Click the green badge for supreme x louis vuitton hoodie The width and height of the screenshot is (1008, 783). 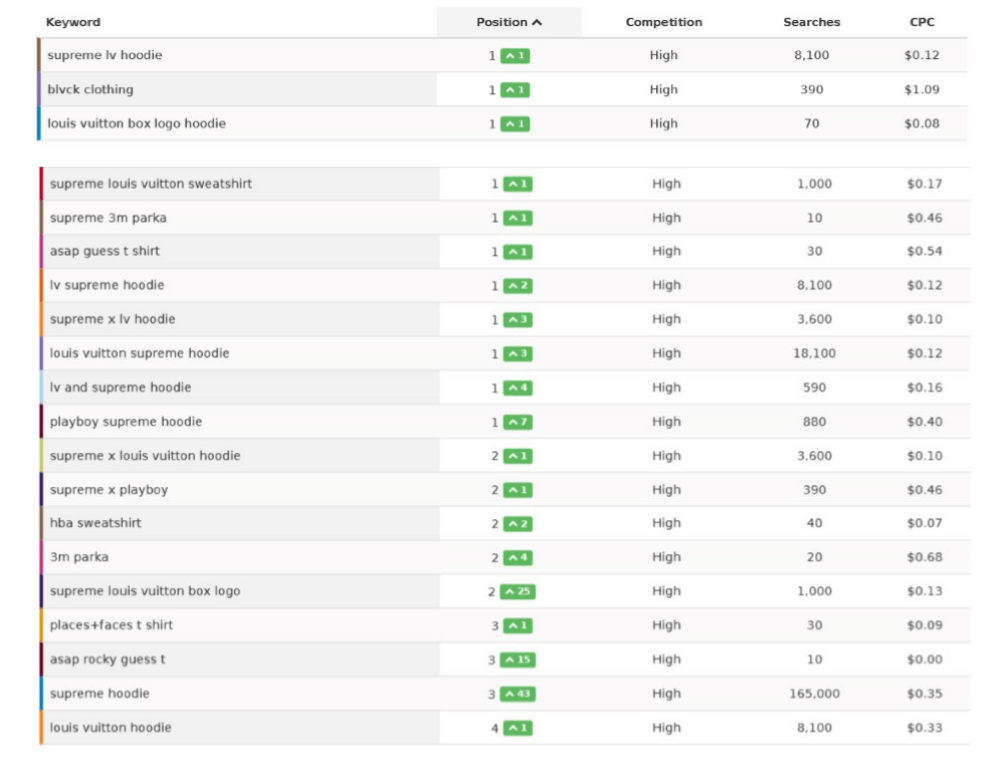point(518,456)
